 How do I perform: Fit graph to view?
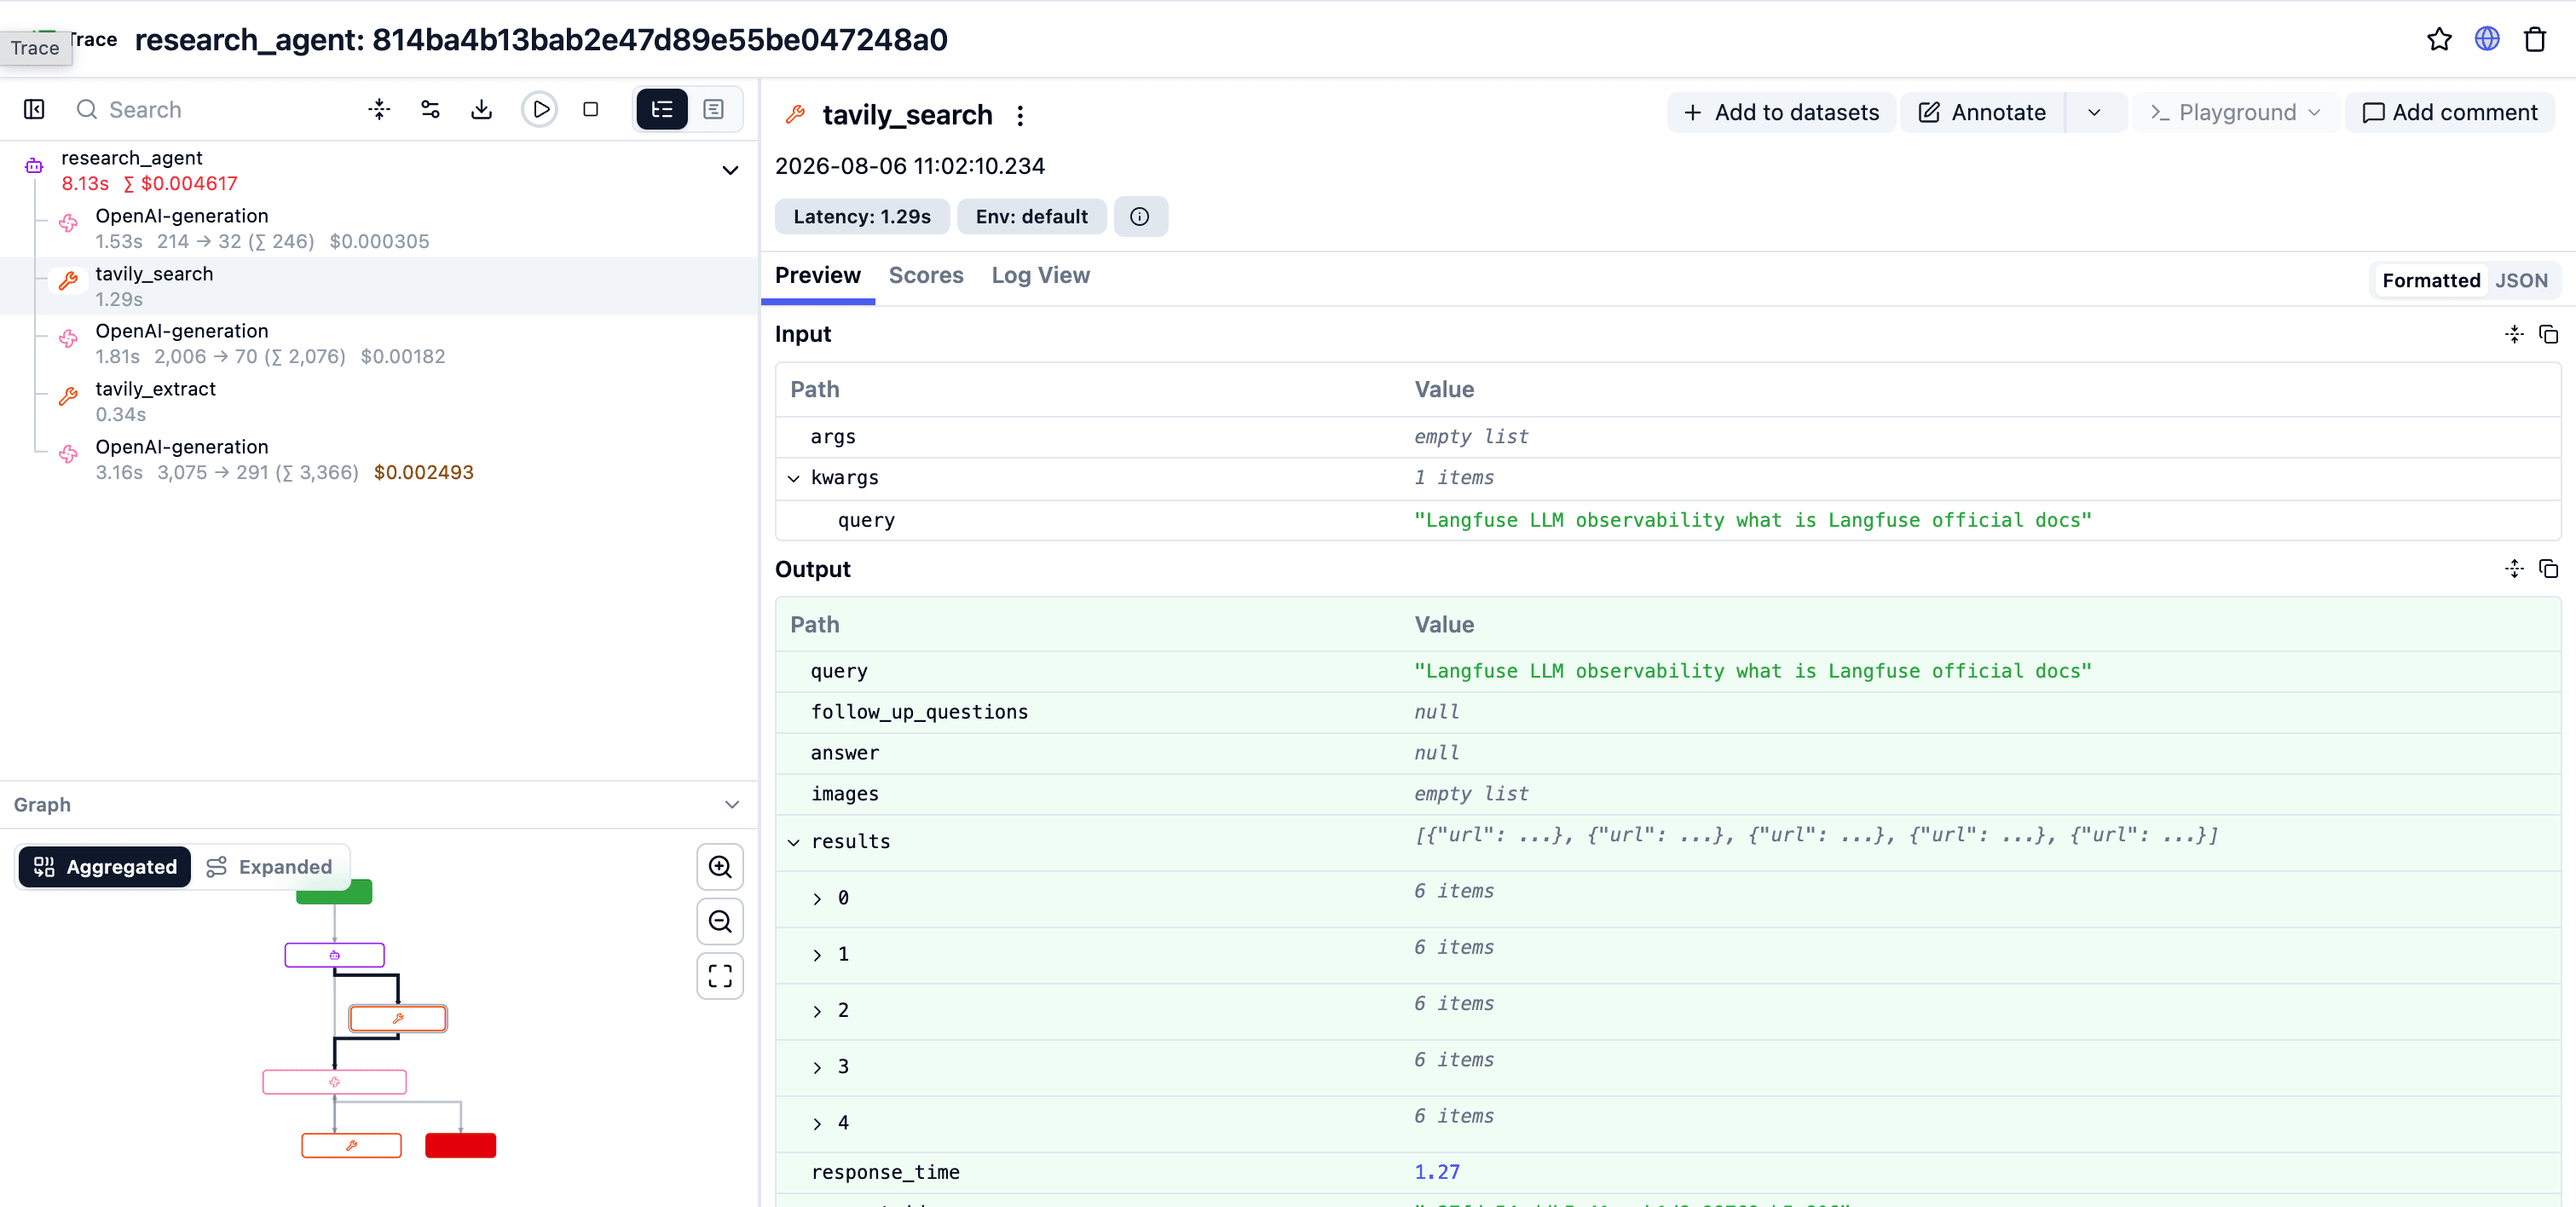coord(720,976)
